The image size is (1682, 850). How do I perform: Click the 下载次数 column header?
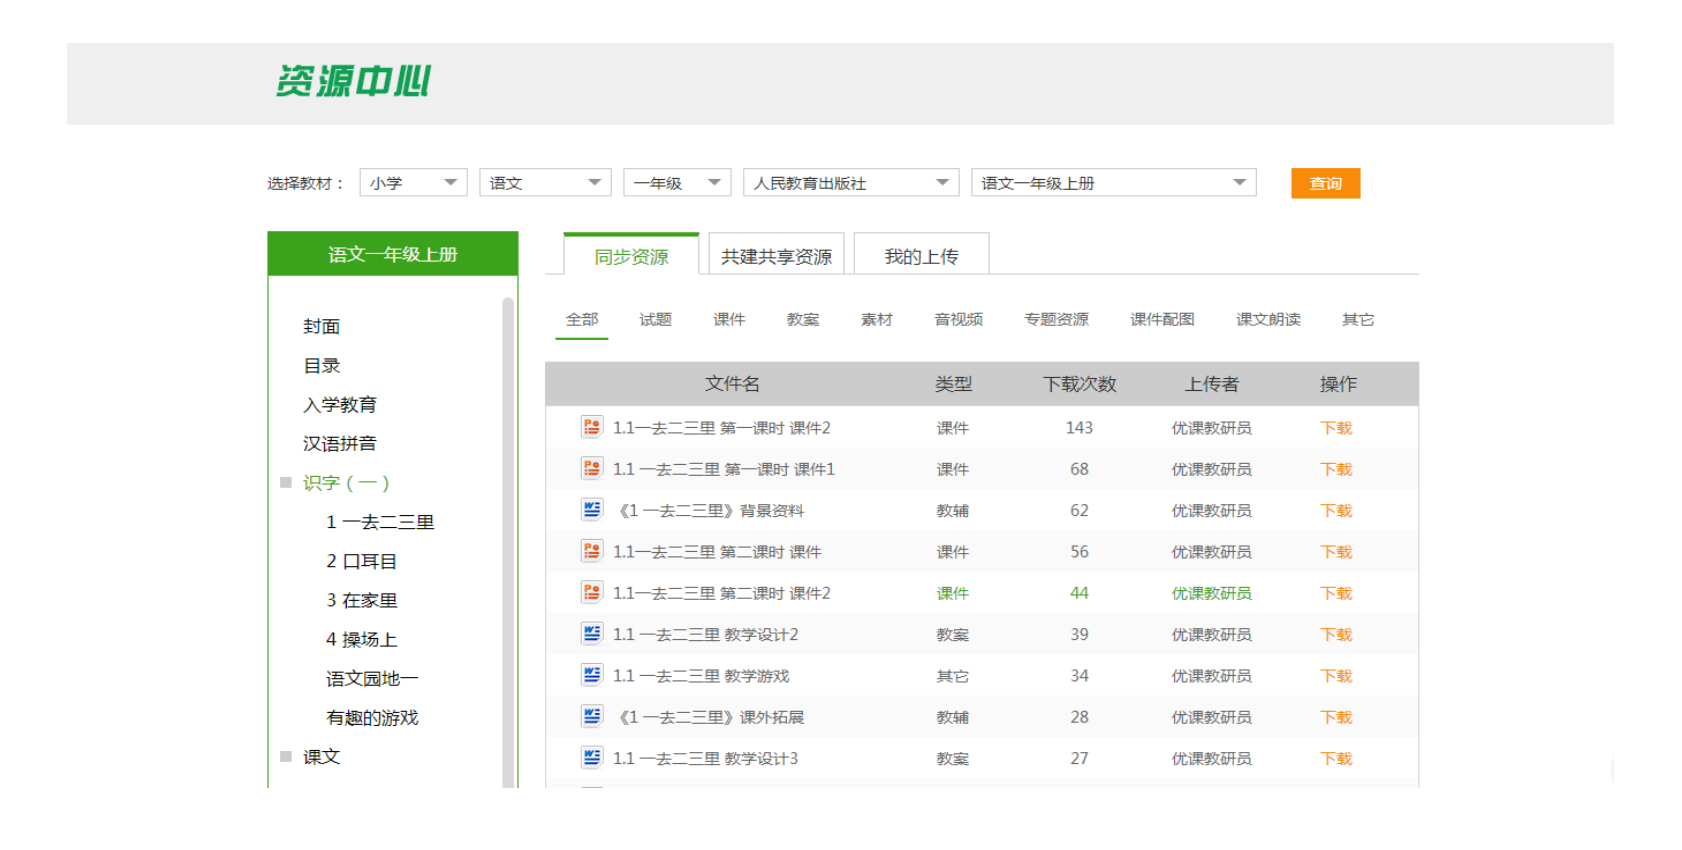[1079, 384]
